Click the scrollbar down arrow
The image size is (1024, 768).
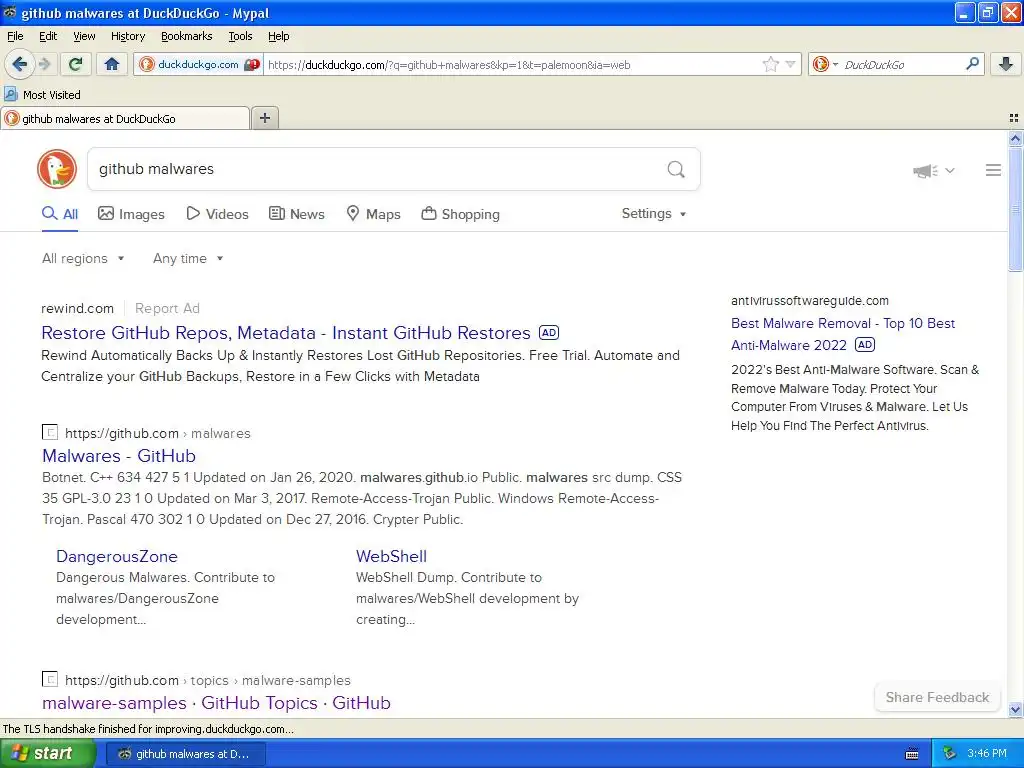pyautogui.click(x=1015, y=709)
